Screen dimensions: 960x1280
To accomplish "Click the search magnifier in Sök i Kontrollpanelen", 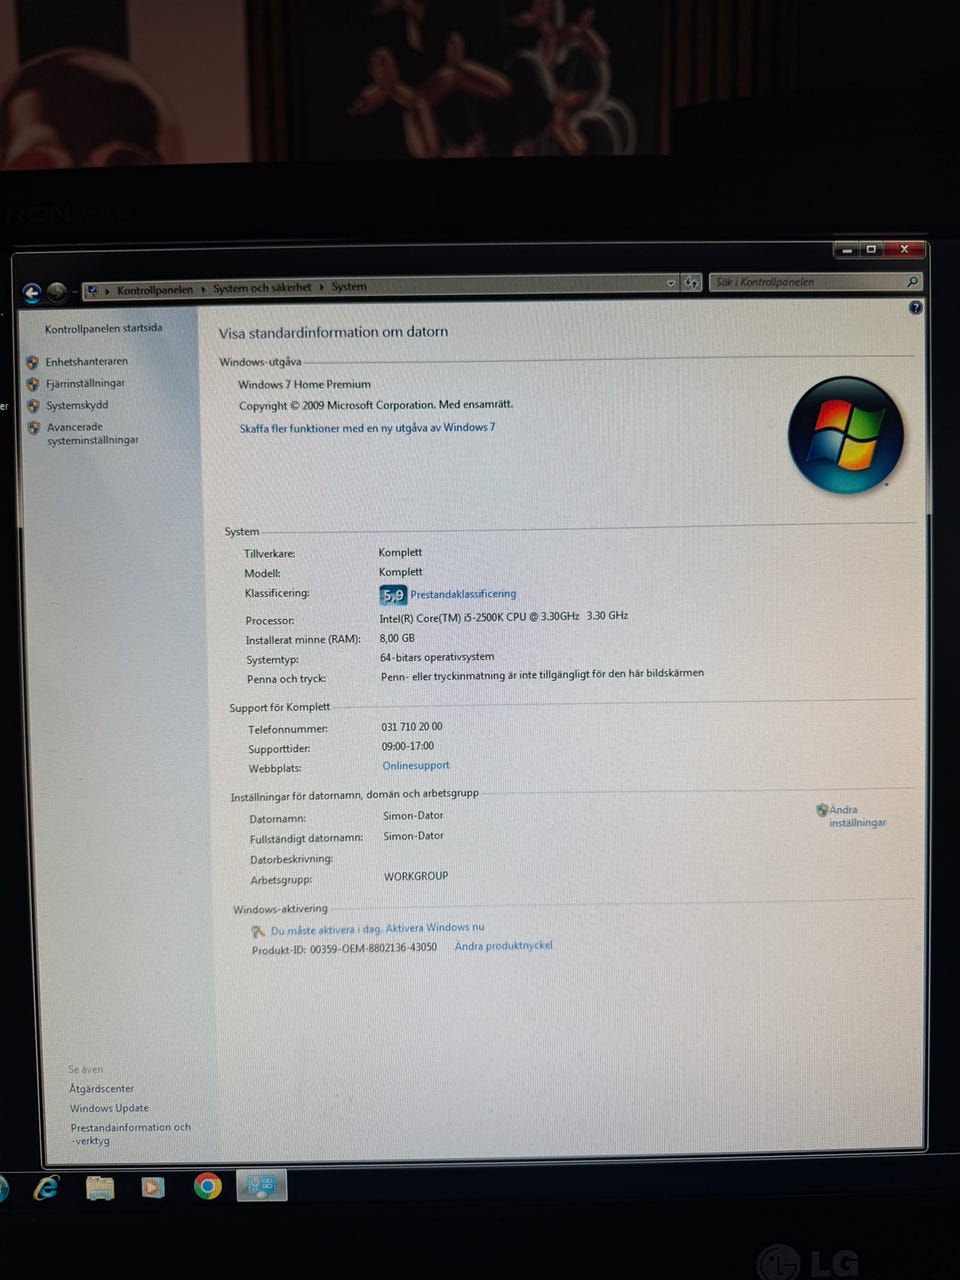I will [912, 282].
